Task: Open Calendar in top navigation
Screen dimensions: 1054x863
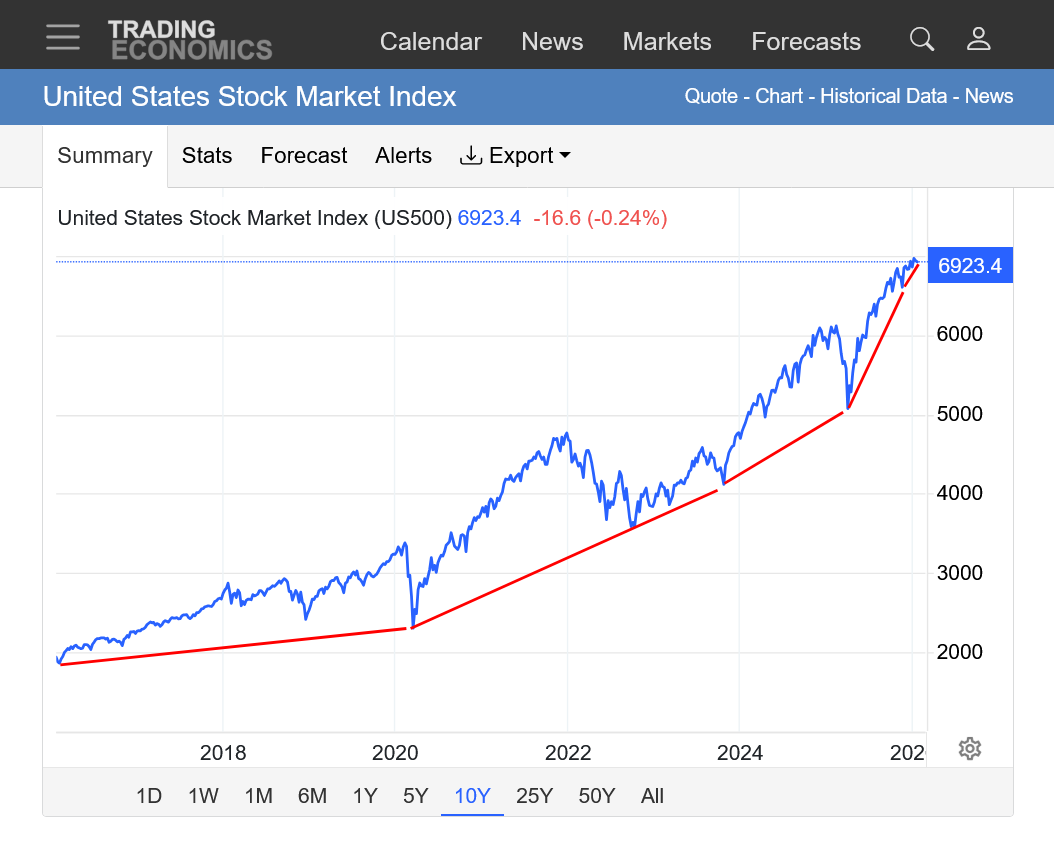Action: 431,42
